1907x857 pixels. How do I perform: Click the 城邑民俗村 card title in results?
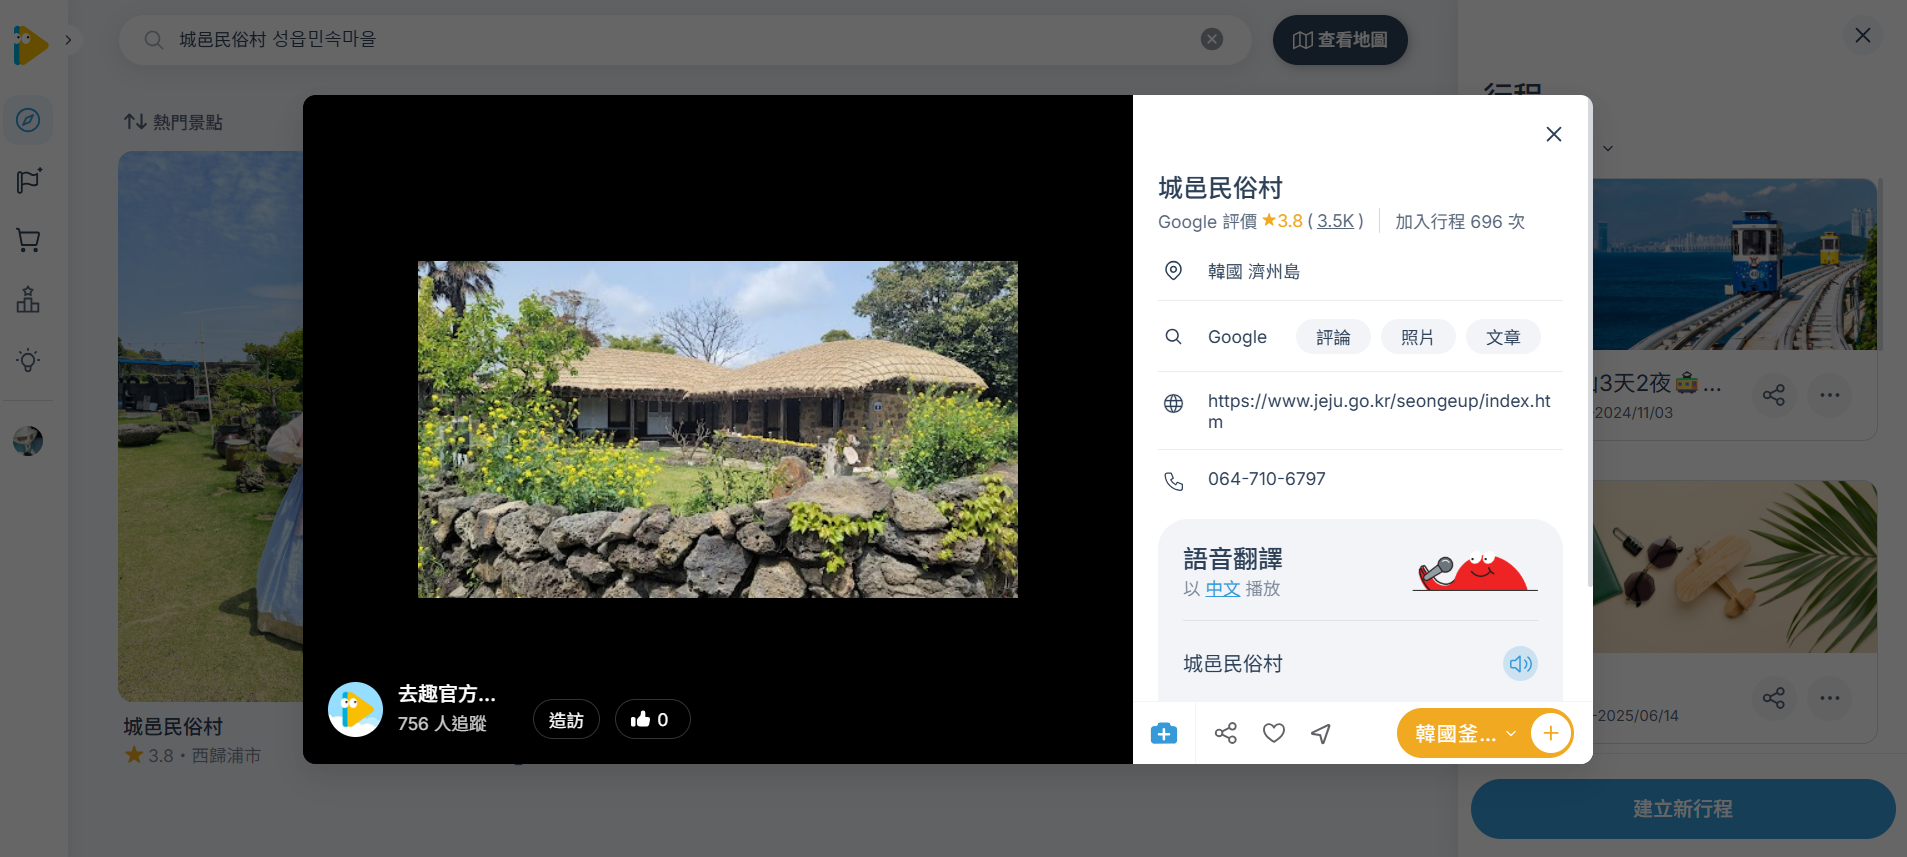[x=173, y=727]
